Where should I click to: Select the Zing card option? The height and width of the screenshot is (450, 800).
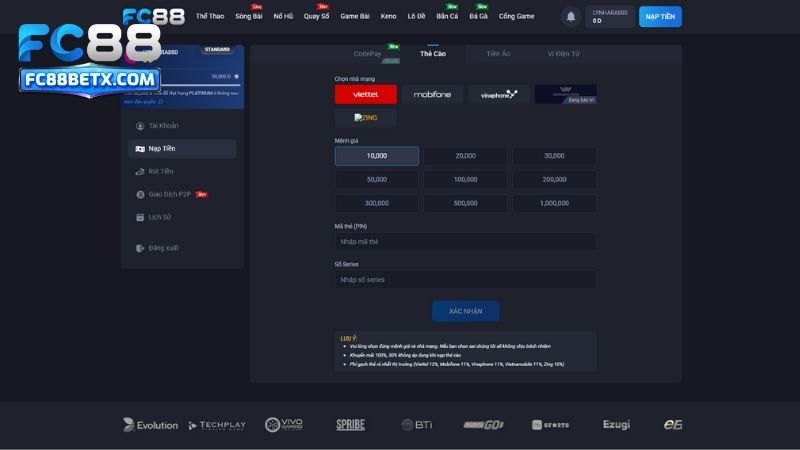click(366, 118)
